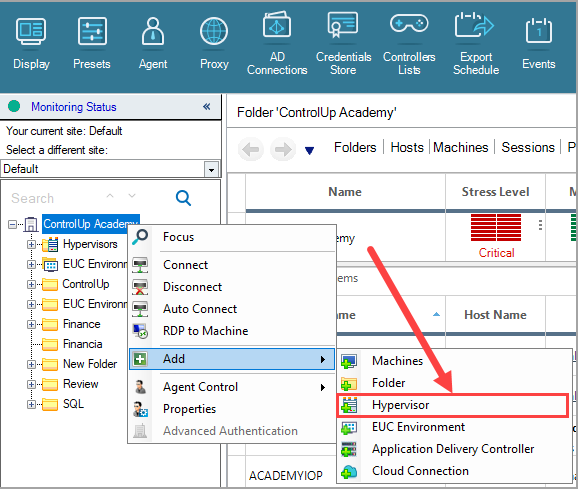Switch to the Machines view tab
Viewport: 578px width, 489px height.
[460, 147]
